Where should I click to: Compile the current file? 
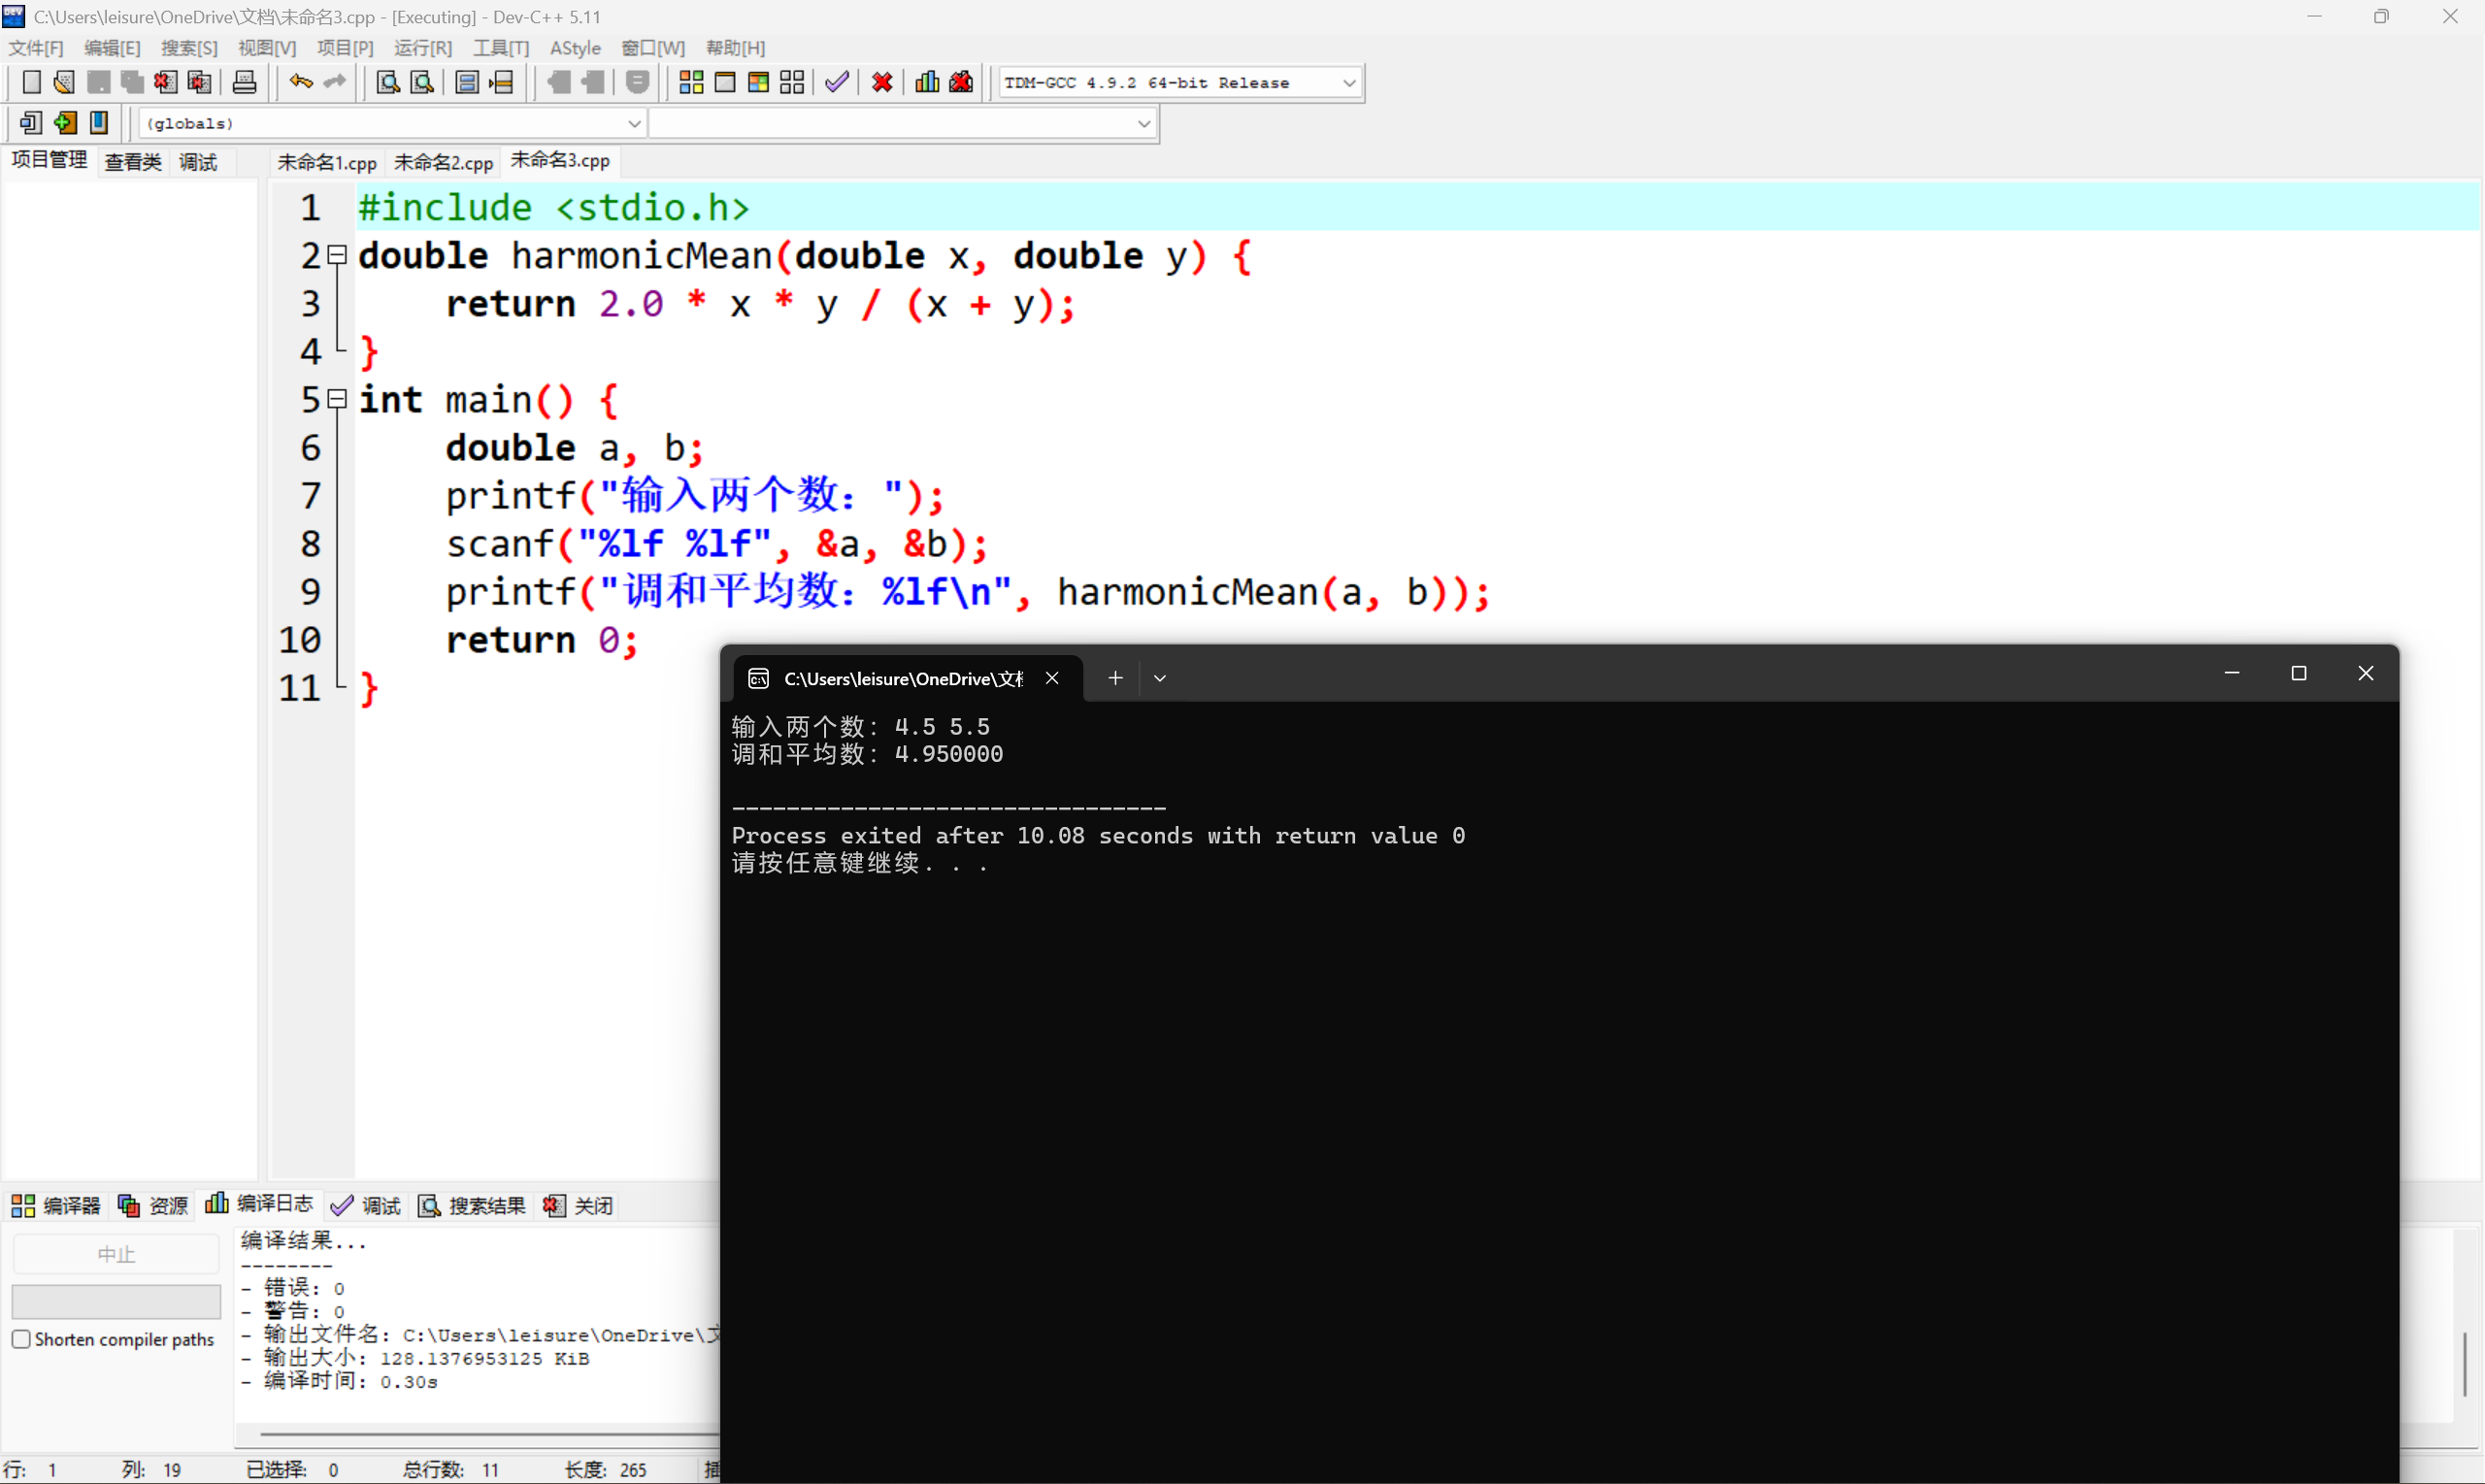pos(690,82)
